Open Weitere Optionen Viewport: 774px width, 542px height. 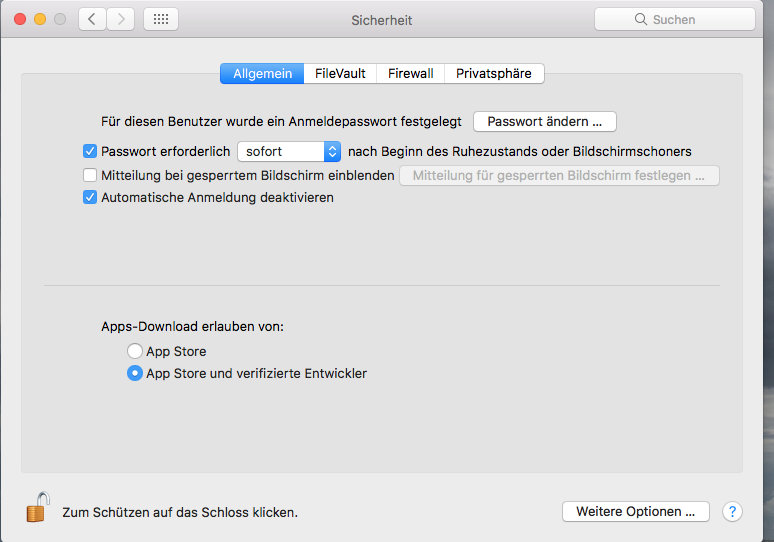pos(635,512)
